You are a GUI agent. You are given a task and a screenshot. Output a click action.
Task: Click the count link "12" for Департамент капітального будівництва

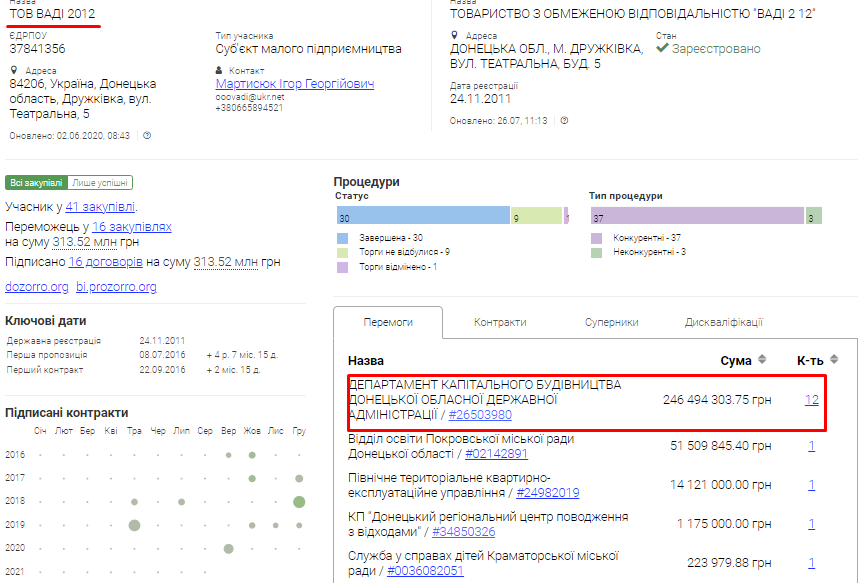click(812, 400)
